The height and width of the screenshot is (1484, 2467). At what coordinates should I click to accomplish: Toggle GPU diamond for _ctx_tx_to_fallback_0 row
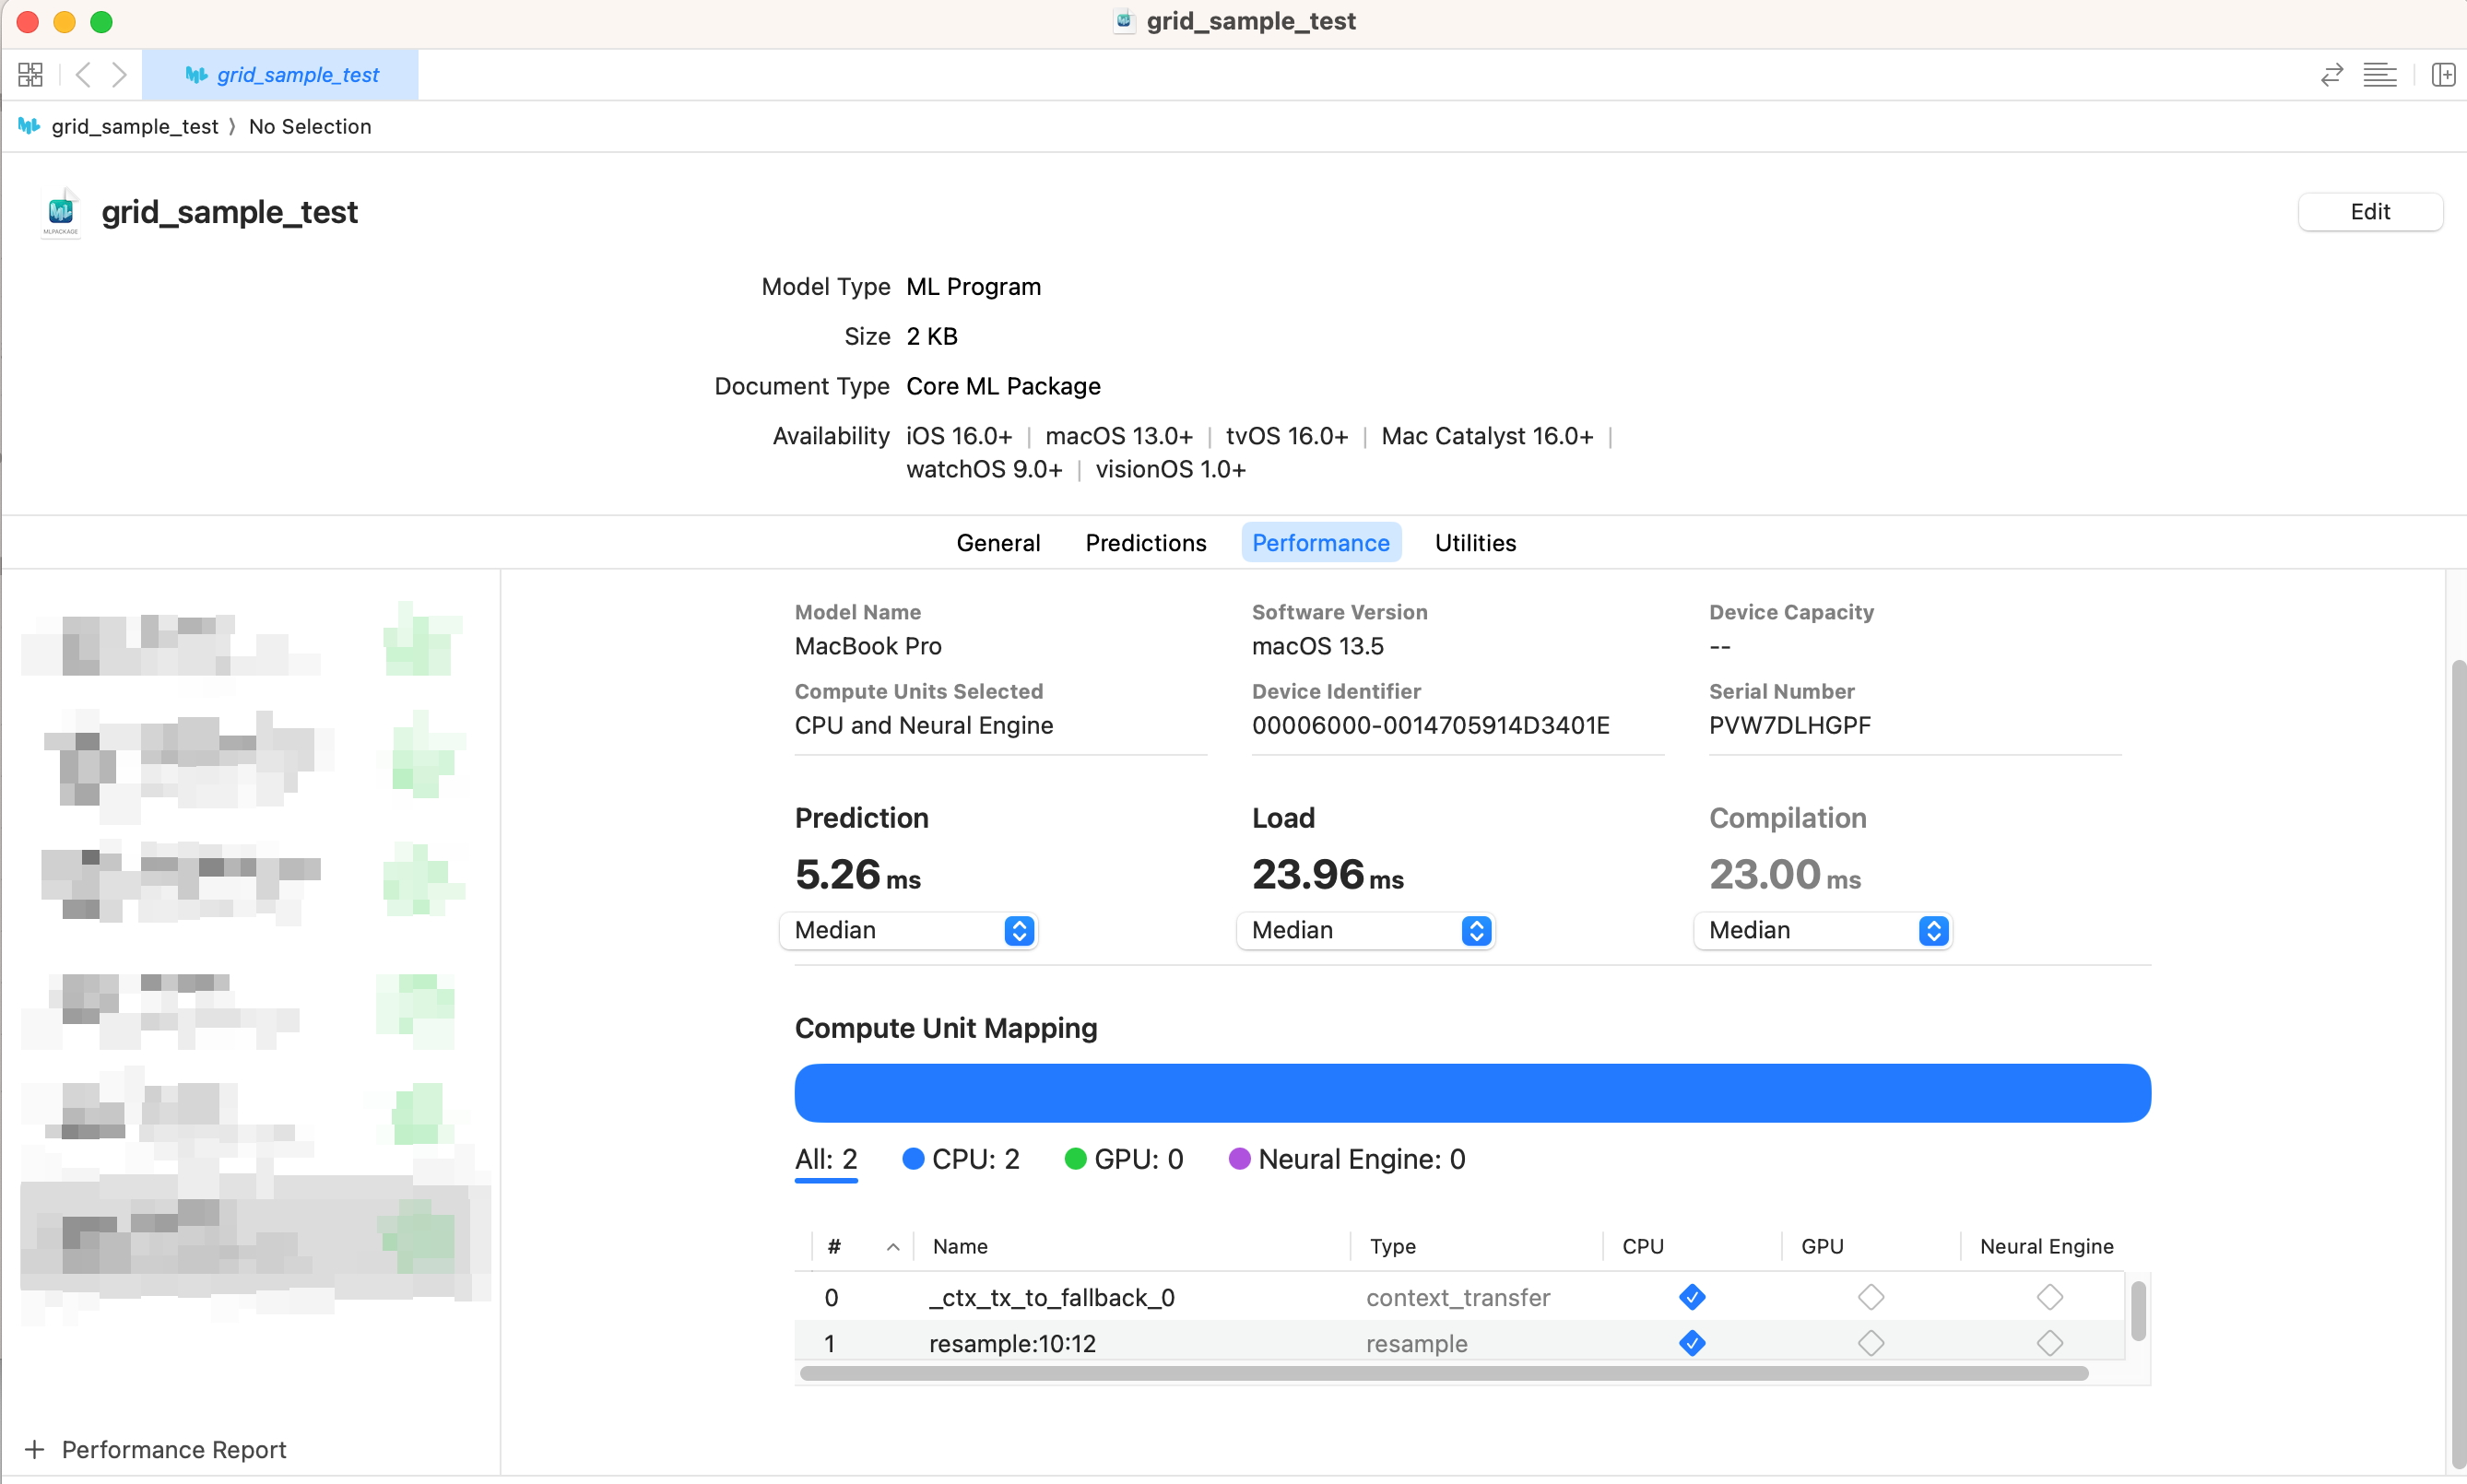[x=1870, y=1297]
